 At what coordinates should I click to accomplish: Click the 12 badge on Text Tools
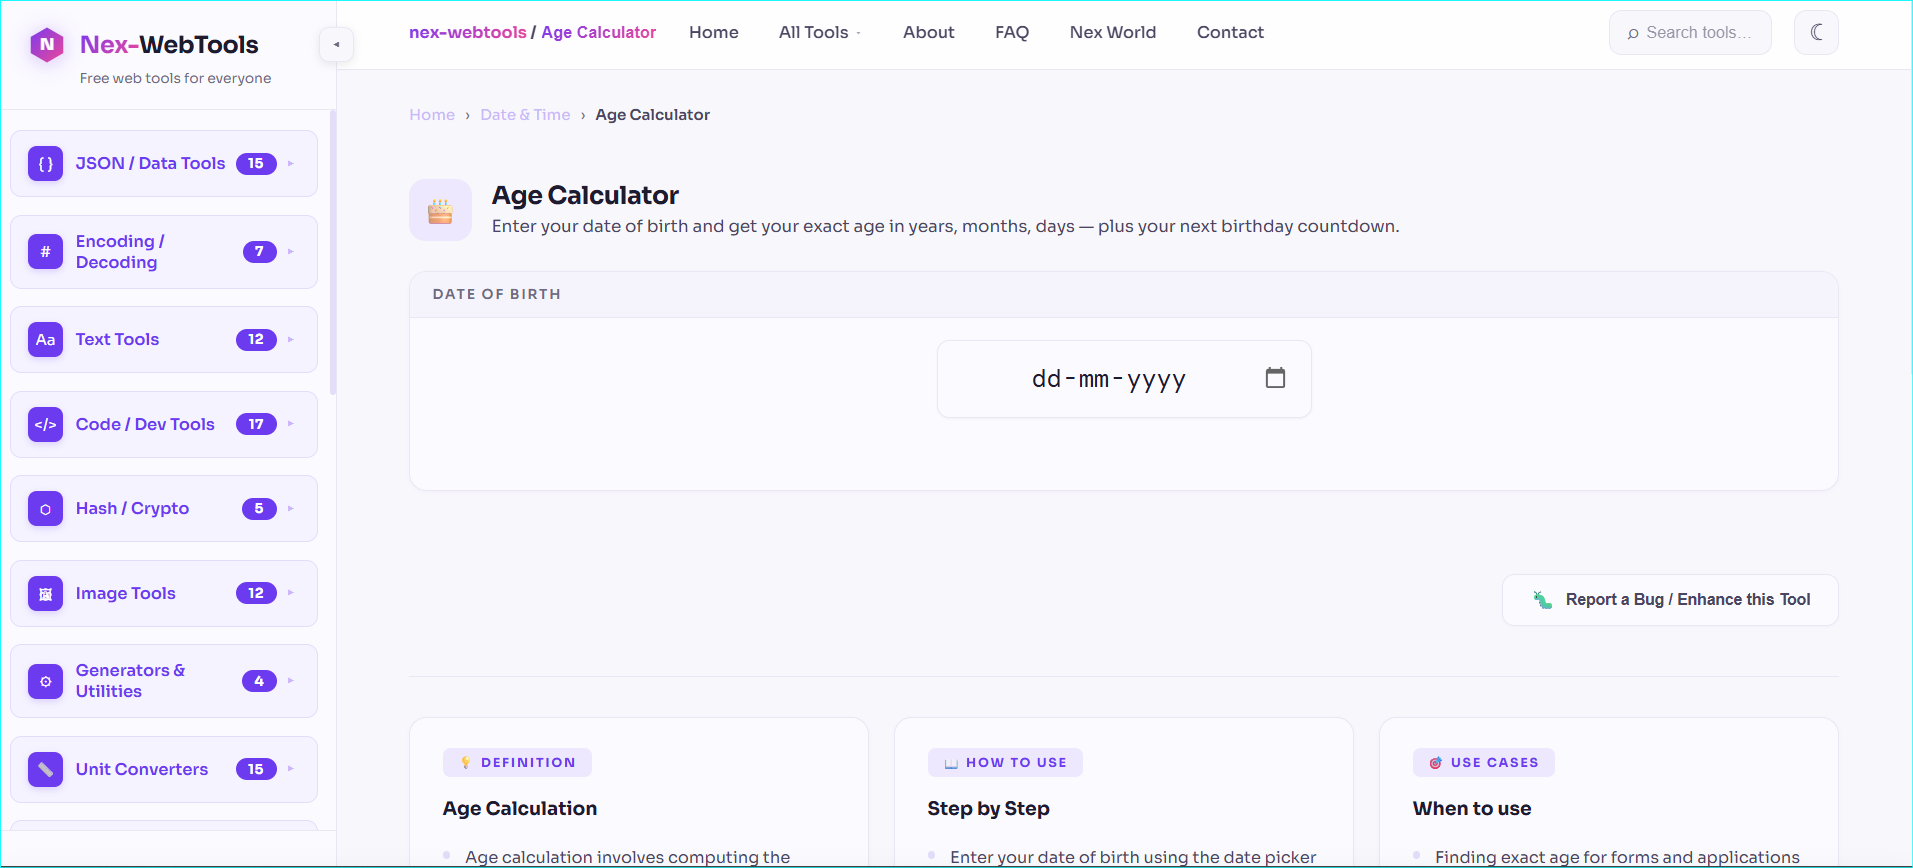(256, 340)
